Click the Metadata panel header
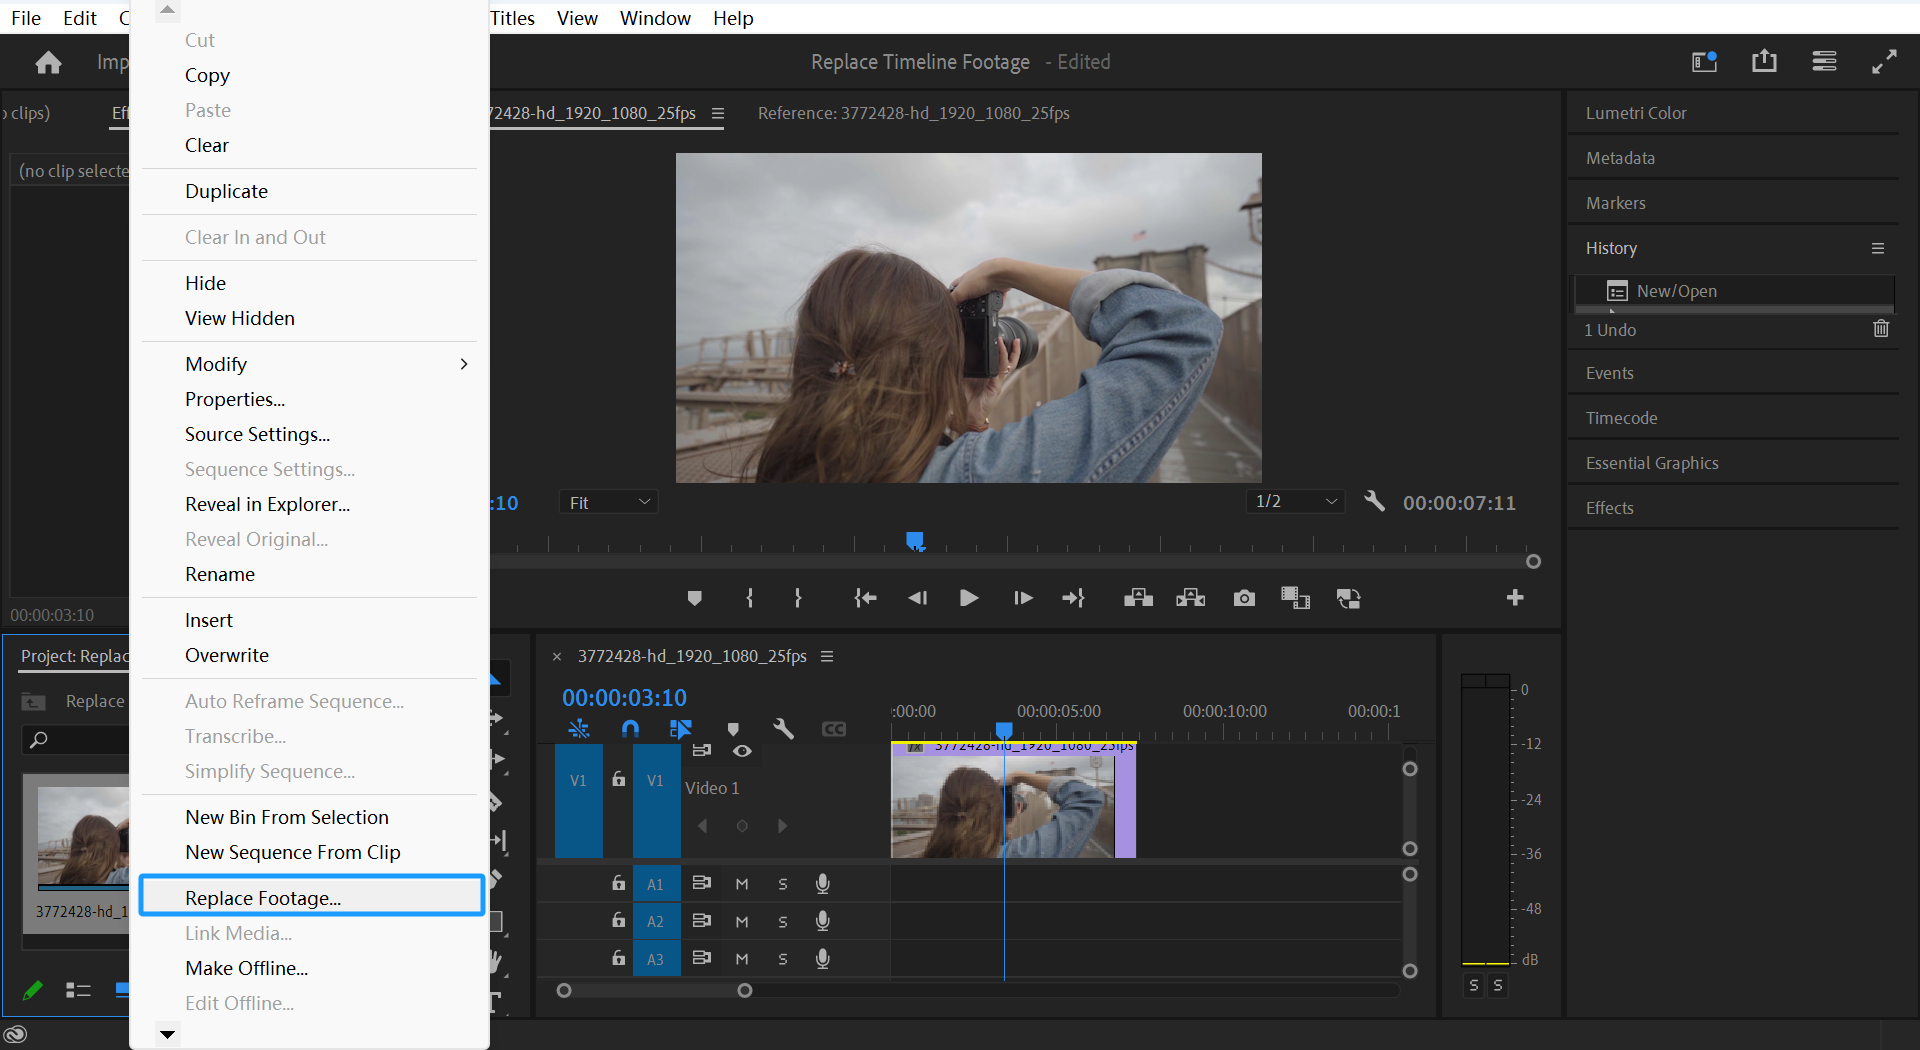 tap(1620, 158)
